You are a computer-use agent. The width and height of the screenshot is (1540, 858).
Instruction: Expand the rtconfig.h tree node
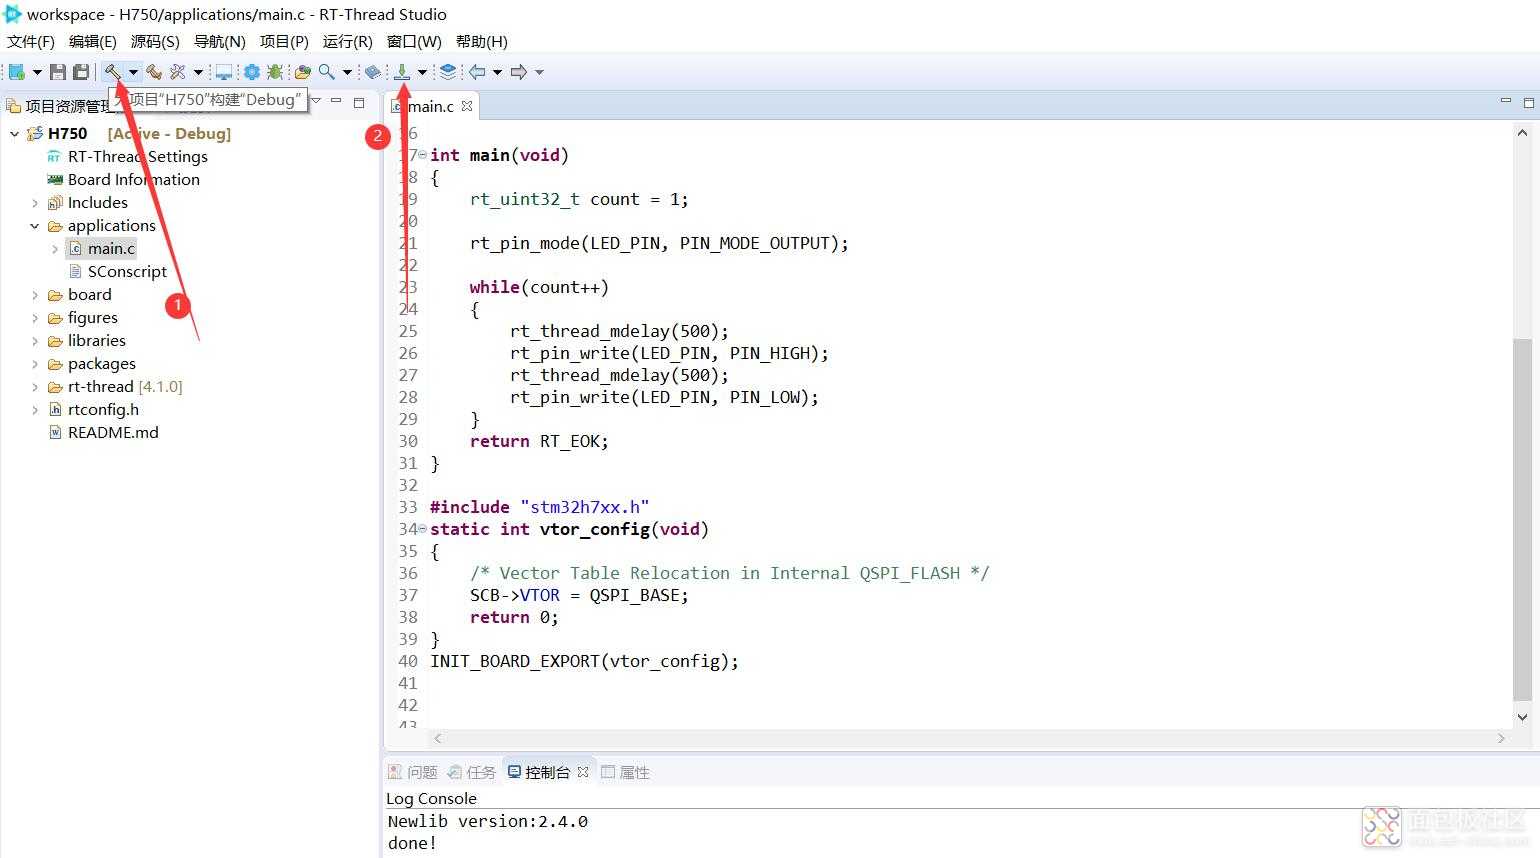(35, 410)
